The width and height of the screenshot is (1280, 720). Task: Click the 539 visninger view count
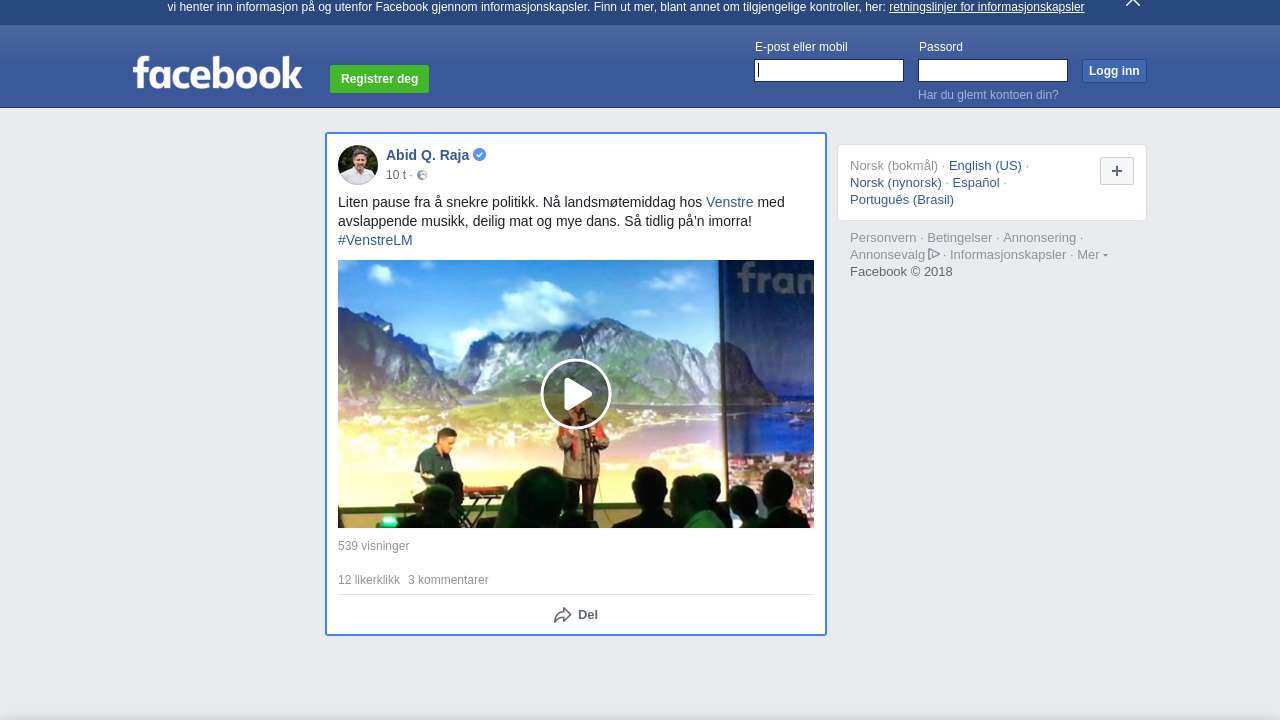(373, 546)
